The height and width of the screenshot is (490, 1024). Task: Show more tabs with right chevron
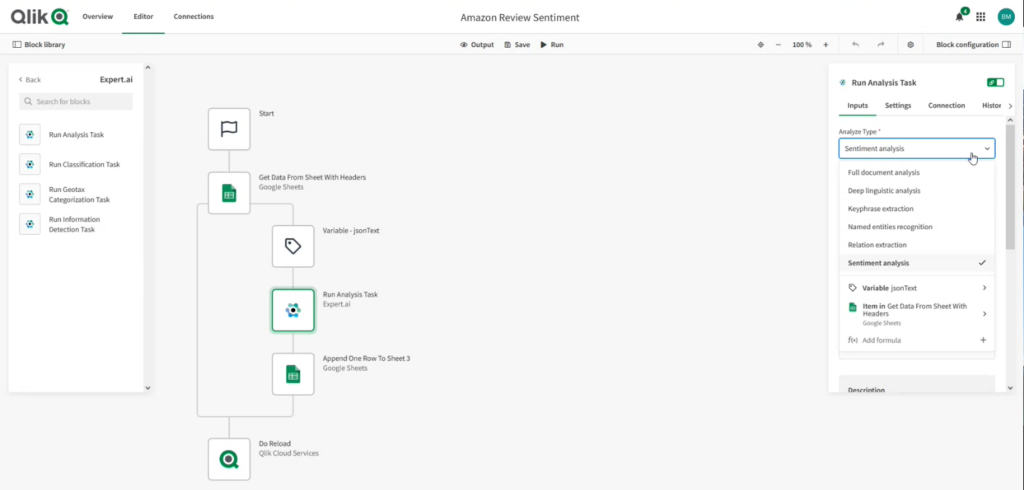1010,106
